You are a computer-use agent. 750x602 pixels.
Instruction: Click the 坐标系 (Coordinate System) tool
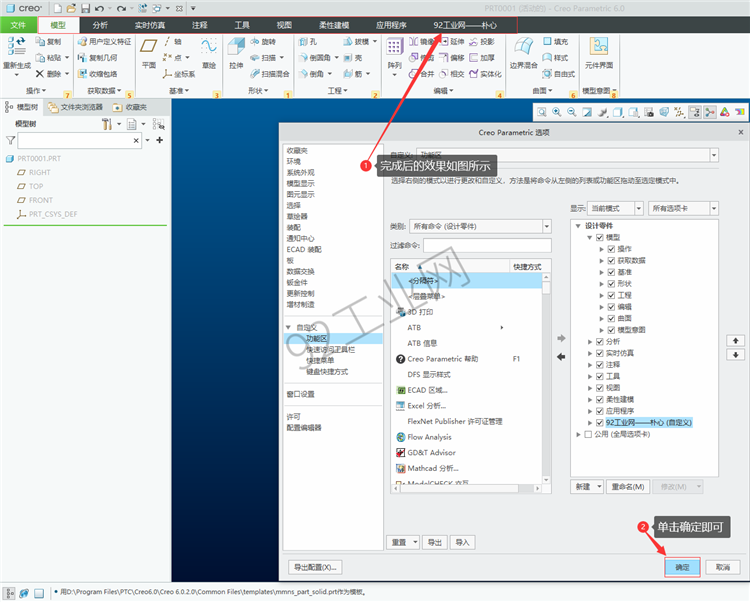tap(179, 74)
